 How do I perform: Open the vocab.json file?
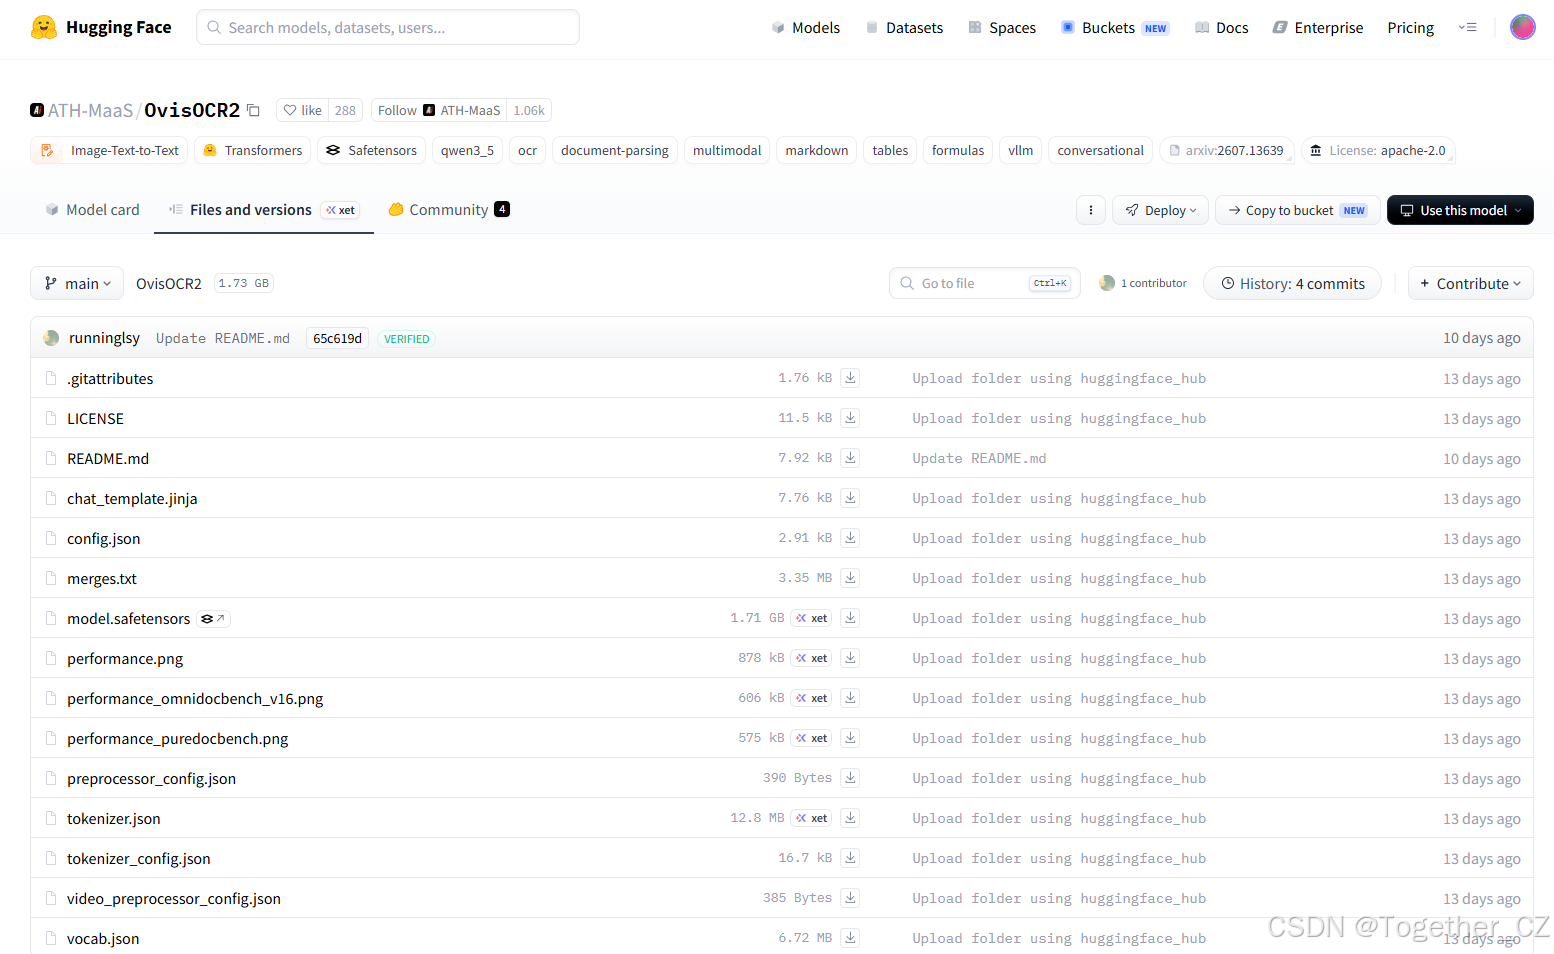click(103, 938)
